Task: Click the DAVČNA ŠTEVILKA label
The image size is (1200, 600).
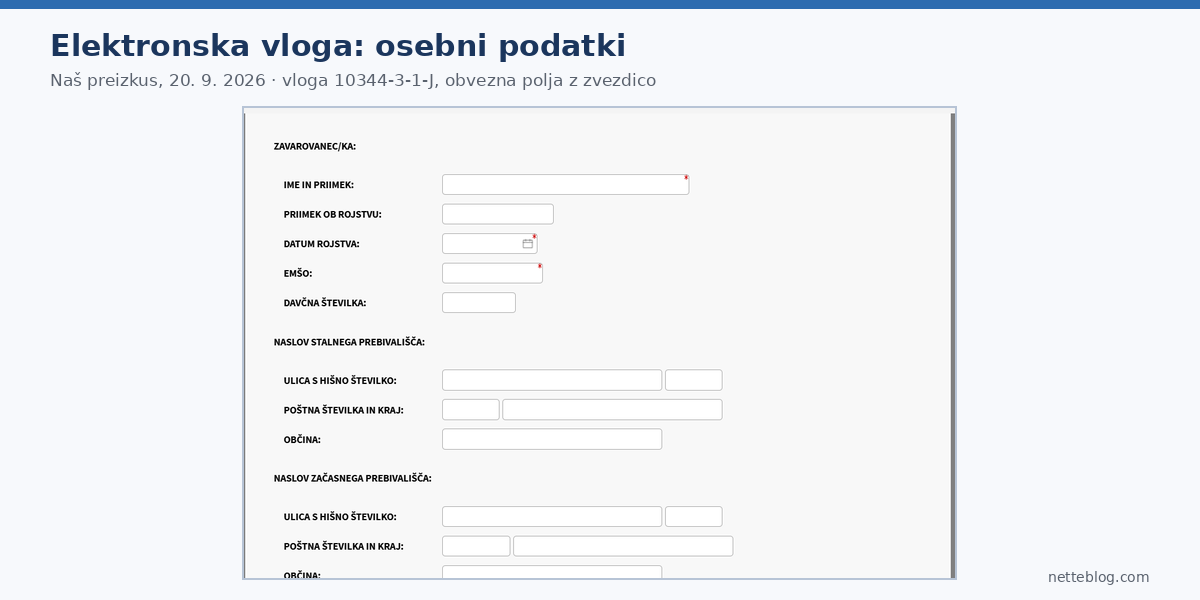Action: (x=325, y=303)
